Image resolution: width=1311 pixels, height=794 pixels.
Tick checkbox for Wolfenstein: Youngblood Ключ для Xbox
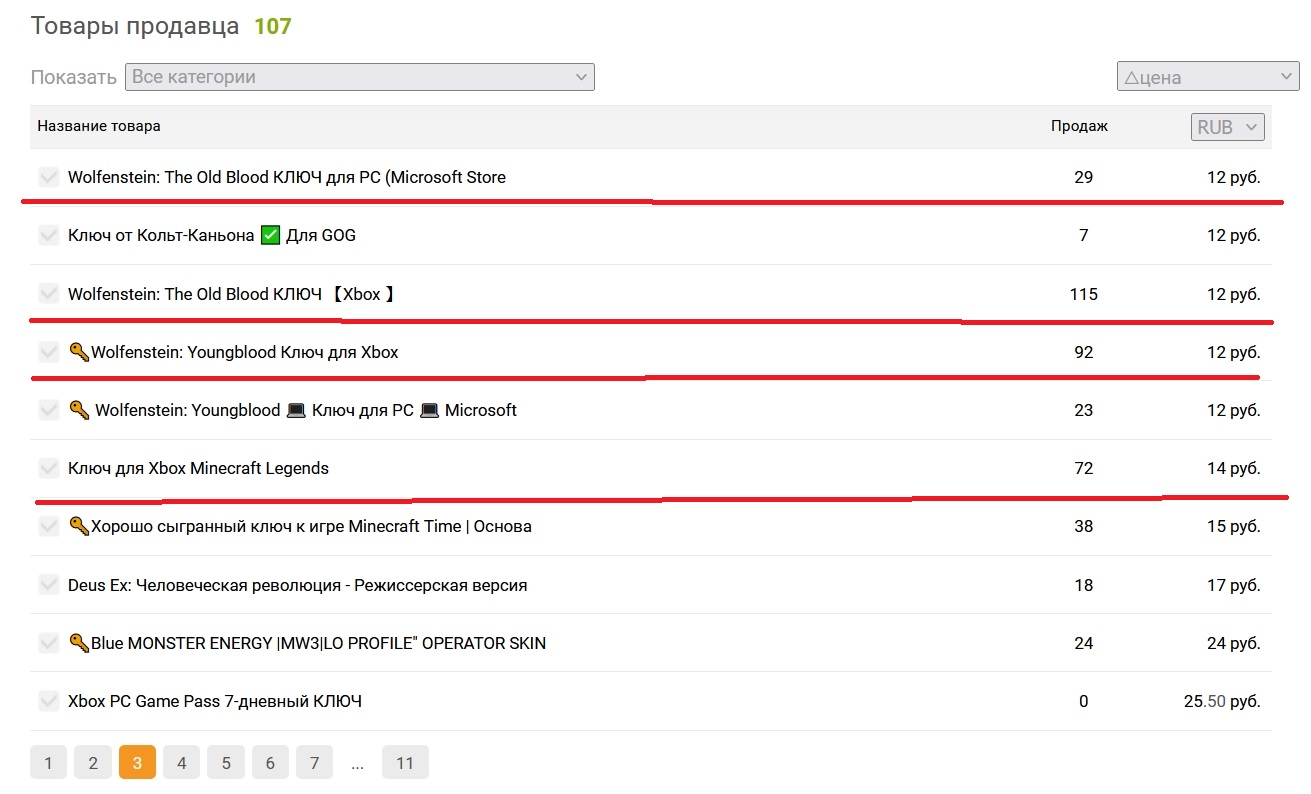coord(49,352)
